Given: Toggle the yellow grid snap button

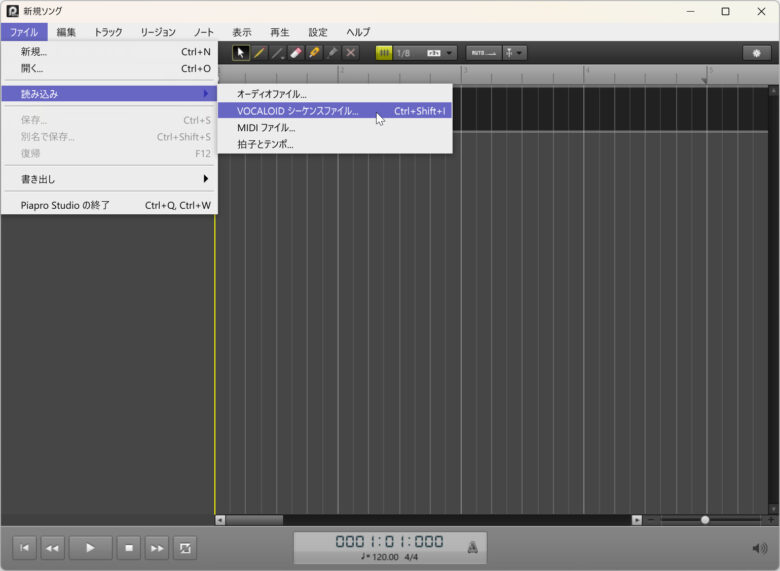Looking at the screenshot, I should point(384,53).
